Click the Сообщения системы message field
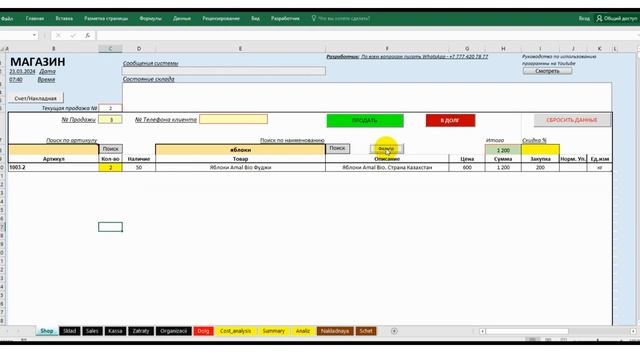 click(x=224, y=71)
